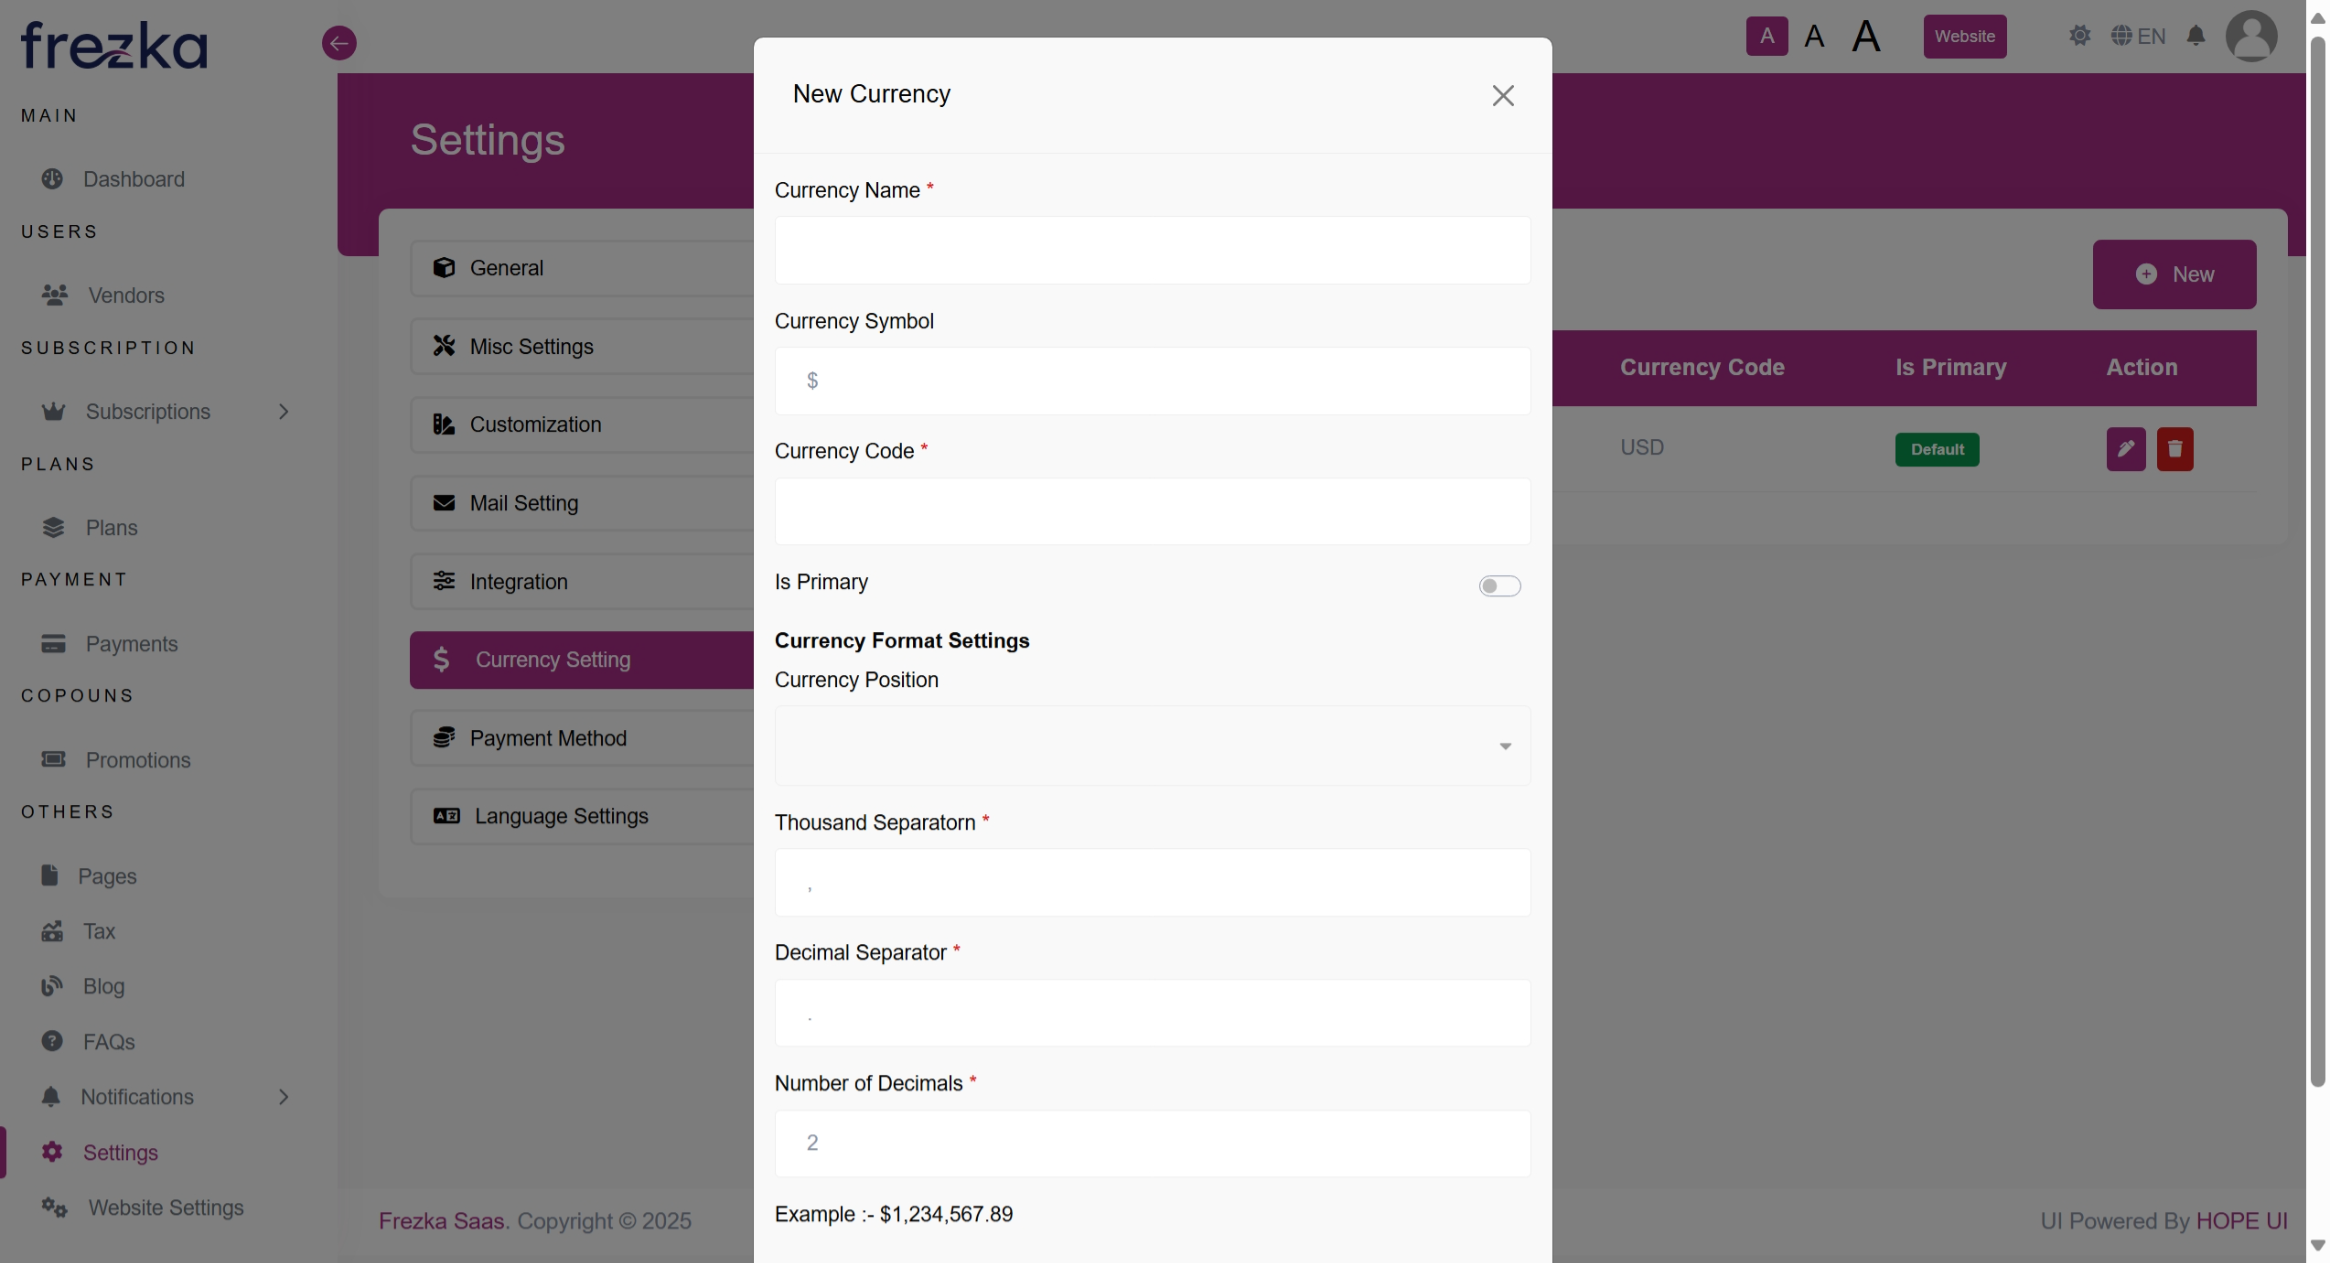The height and width of the screenshot is (1263, 2330).
Task: Click the gear icon in top header
Action: (2079, 36)
